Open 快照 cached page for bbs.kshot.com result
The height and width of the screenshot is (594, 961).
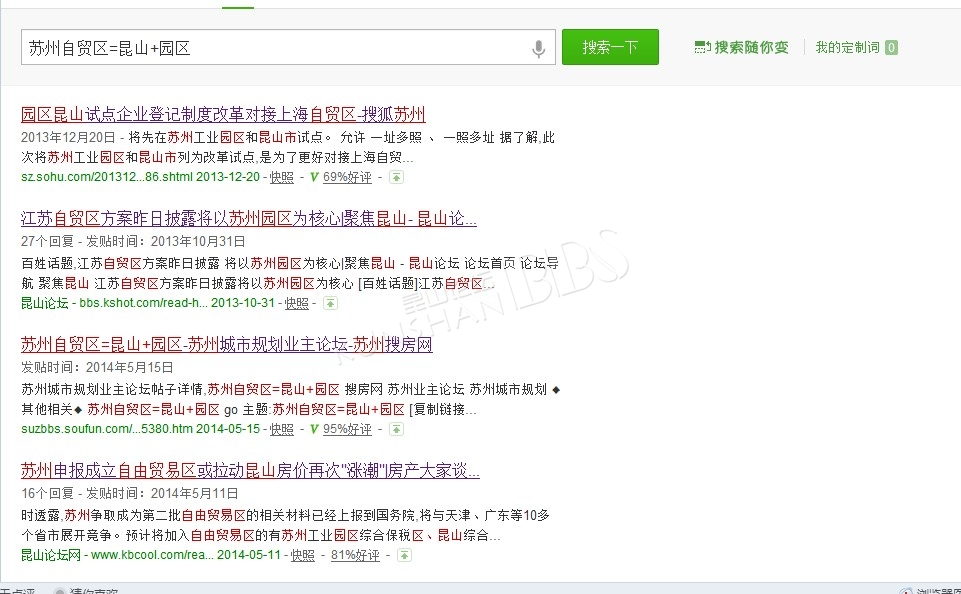coord(297,303)
